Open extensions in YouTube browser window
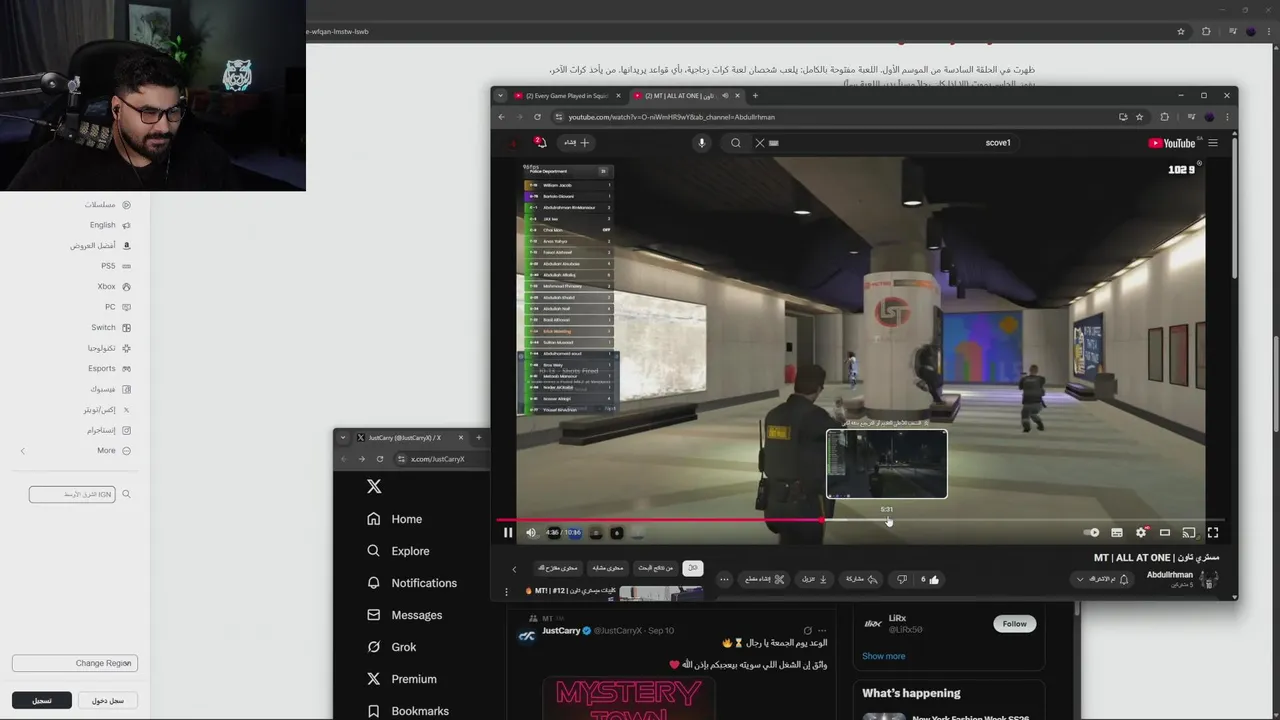Screen dimensions: 1280x720 tap(1165, 117)
